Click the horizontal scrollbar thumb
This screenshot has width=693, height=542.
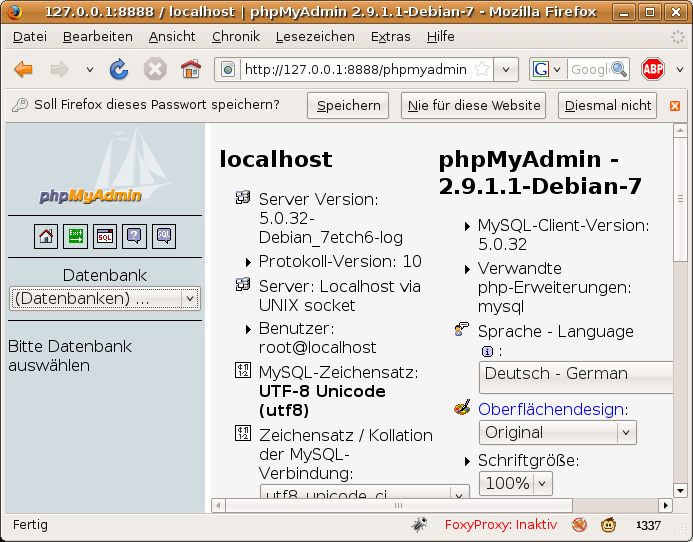(x=399, y=505)
